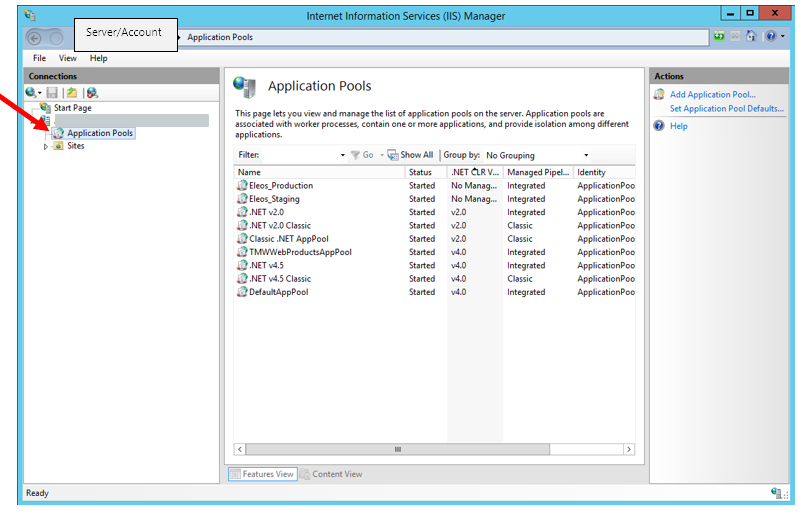Click the v4.0 CLR value of TMWWebProductsAppPool
The height and width of the screenshot is (515, 810).
click(459, 253)
